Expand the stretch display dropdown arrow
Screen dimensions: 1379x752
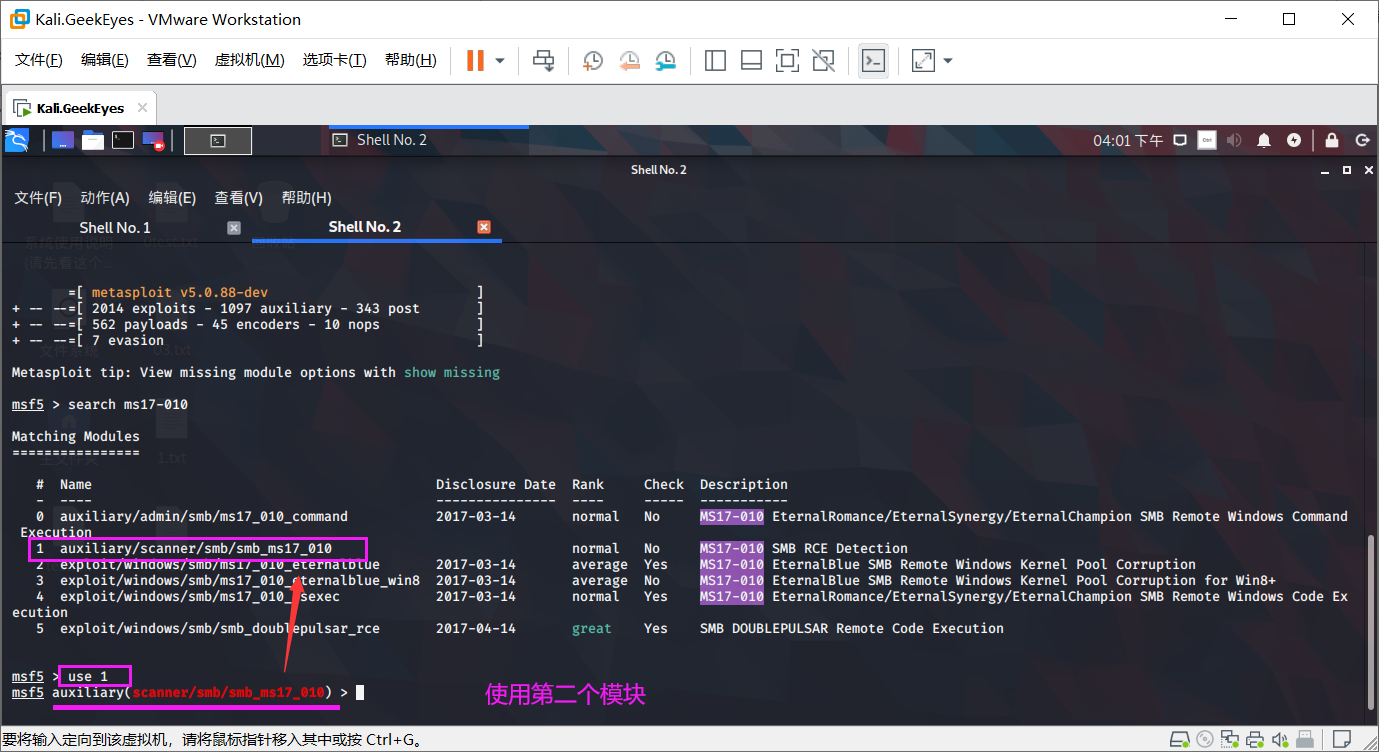(948, 61)
